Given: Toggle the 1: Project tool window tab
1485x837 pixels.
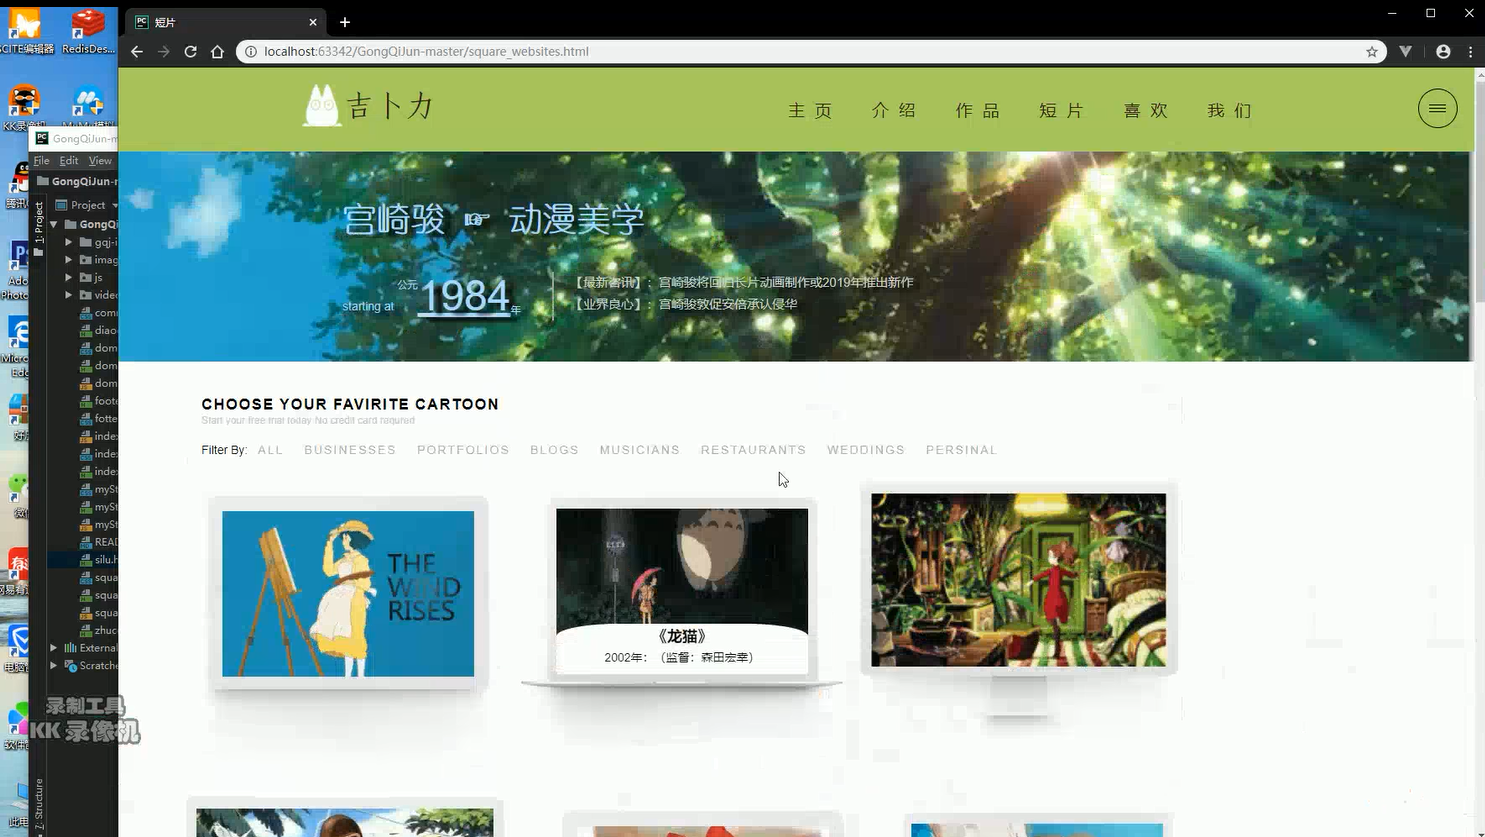Looking at the screenshot, I should tap(38, 222).
